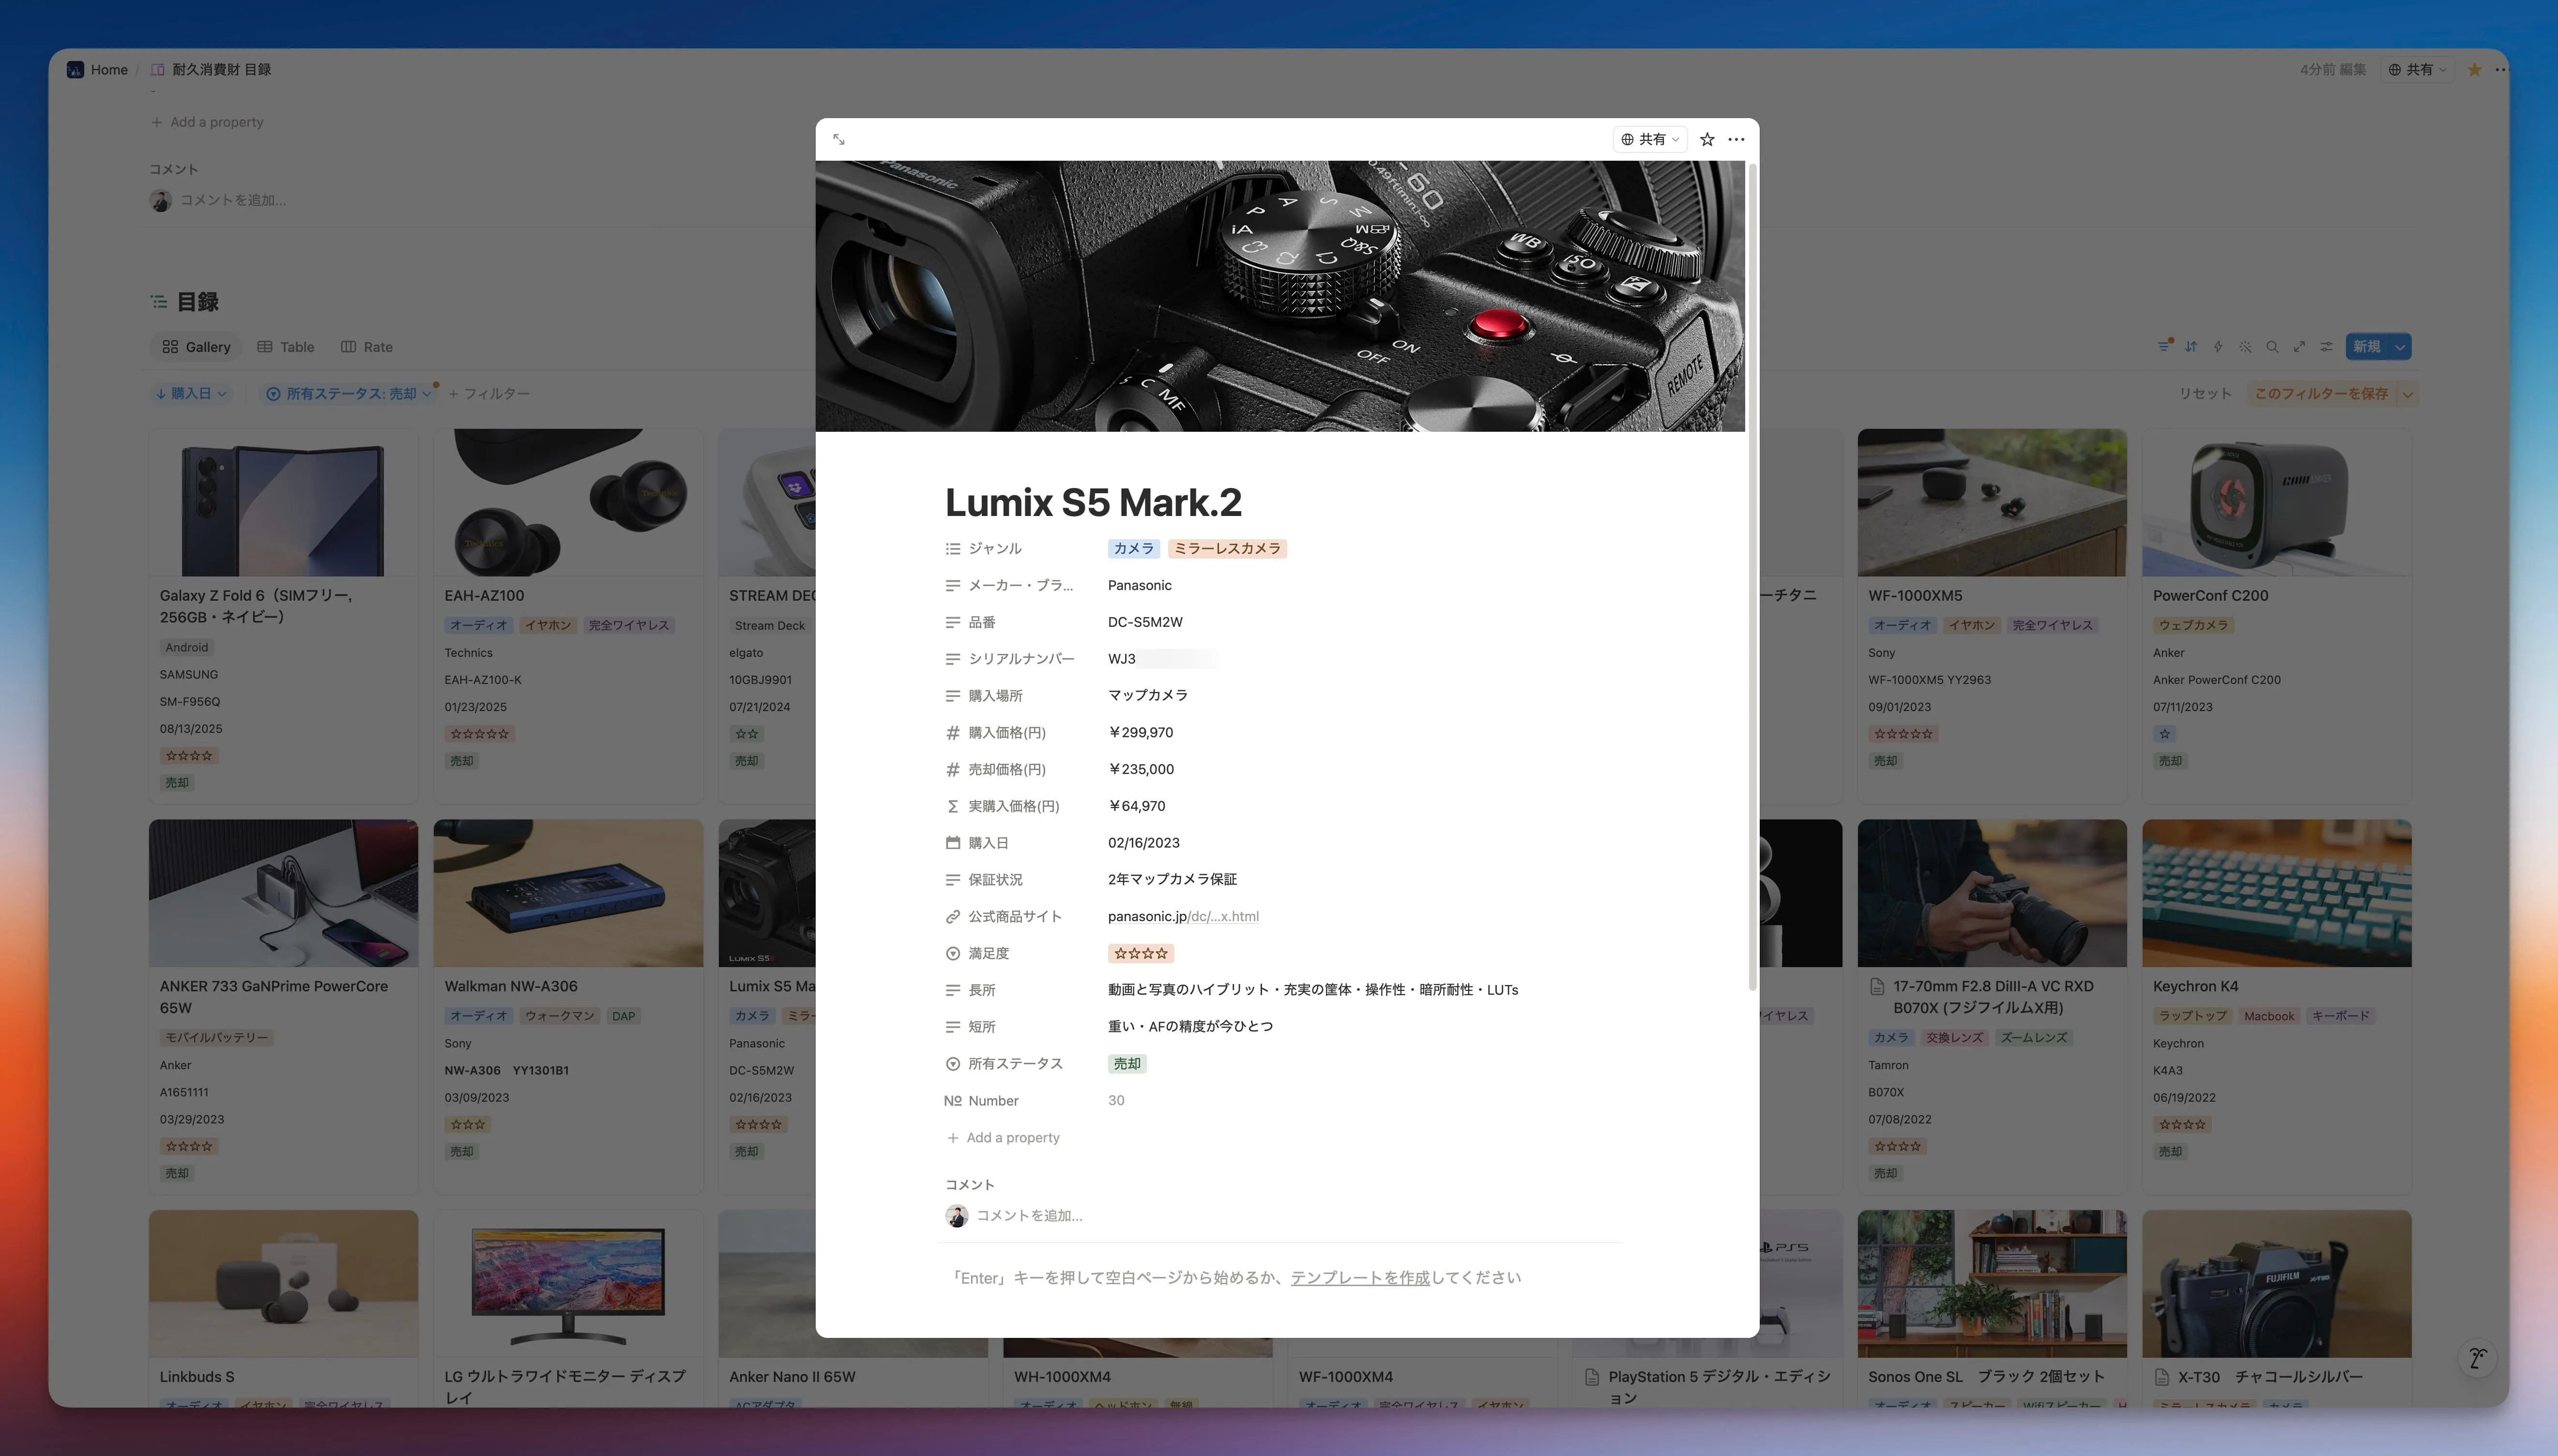Viewport: 2558px width, 1456px height.
Task: Click the sigma icon of 実購入価格(円)
Action: point(952,806)
